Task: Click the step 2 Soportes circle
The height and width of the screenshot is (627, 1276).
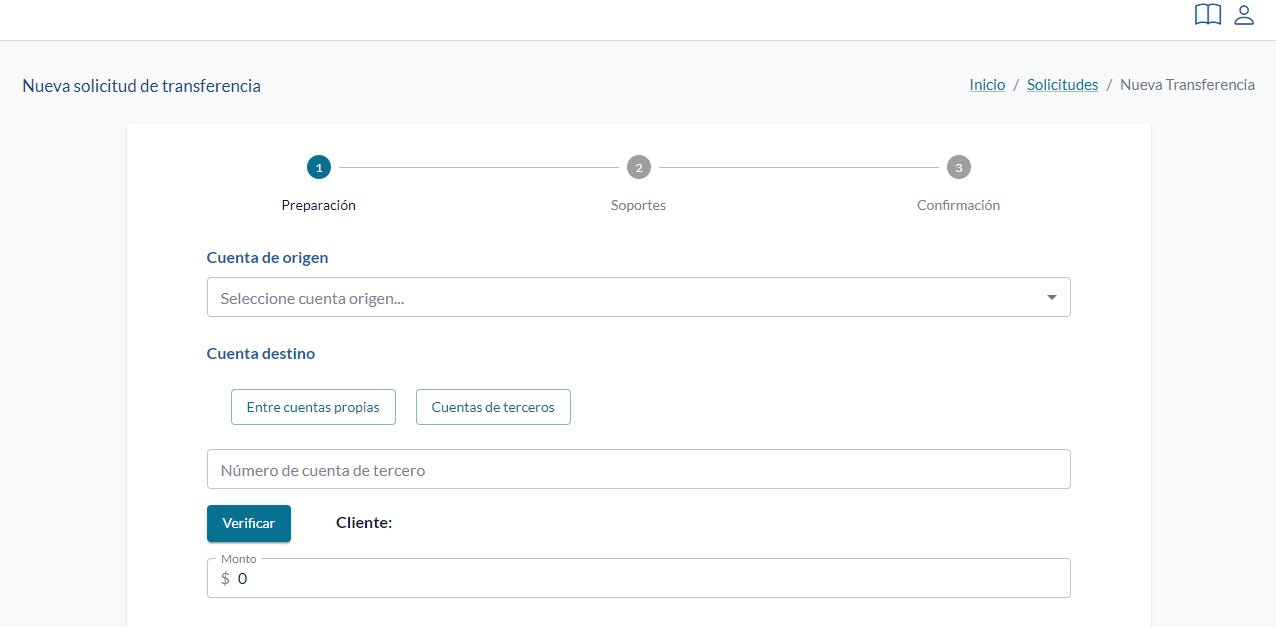Action: coord(639,167)
